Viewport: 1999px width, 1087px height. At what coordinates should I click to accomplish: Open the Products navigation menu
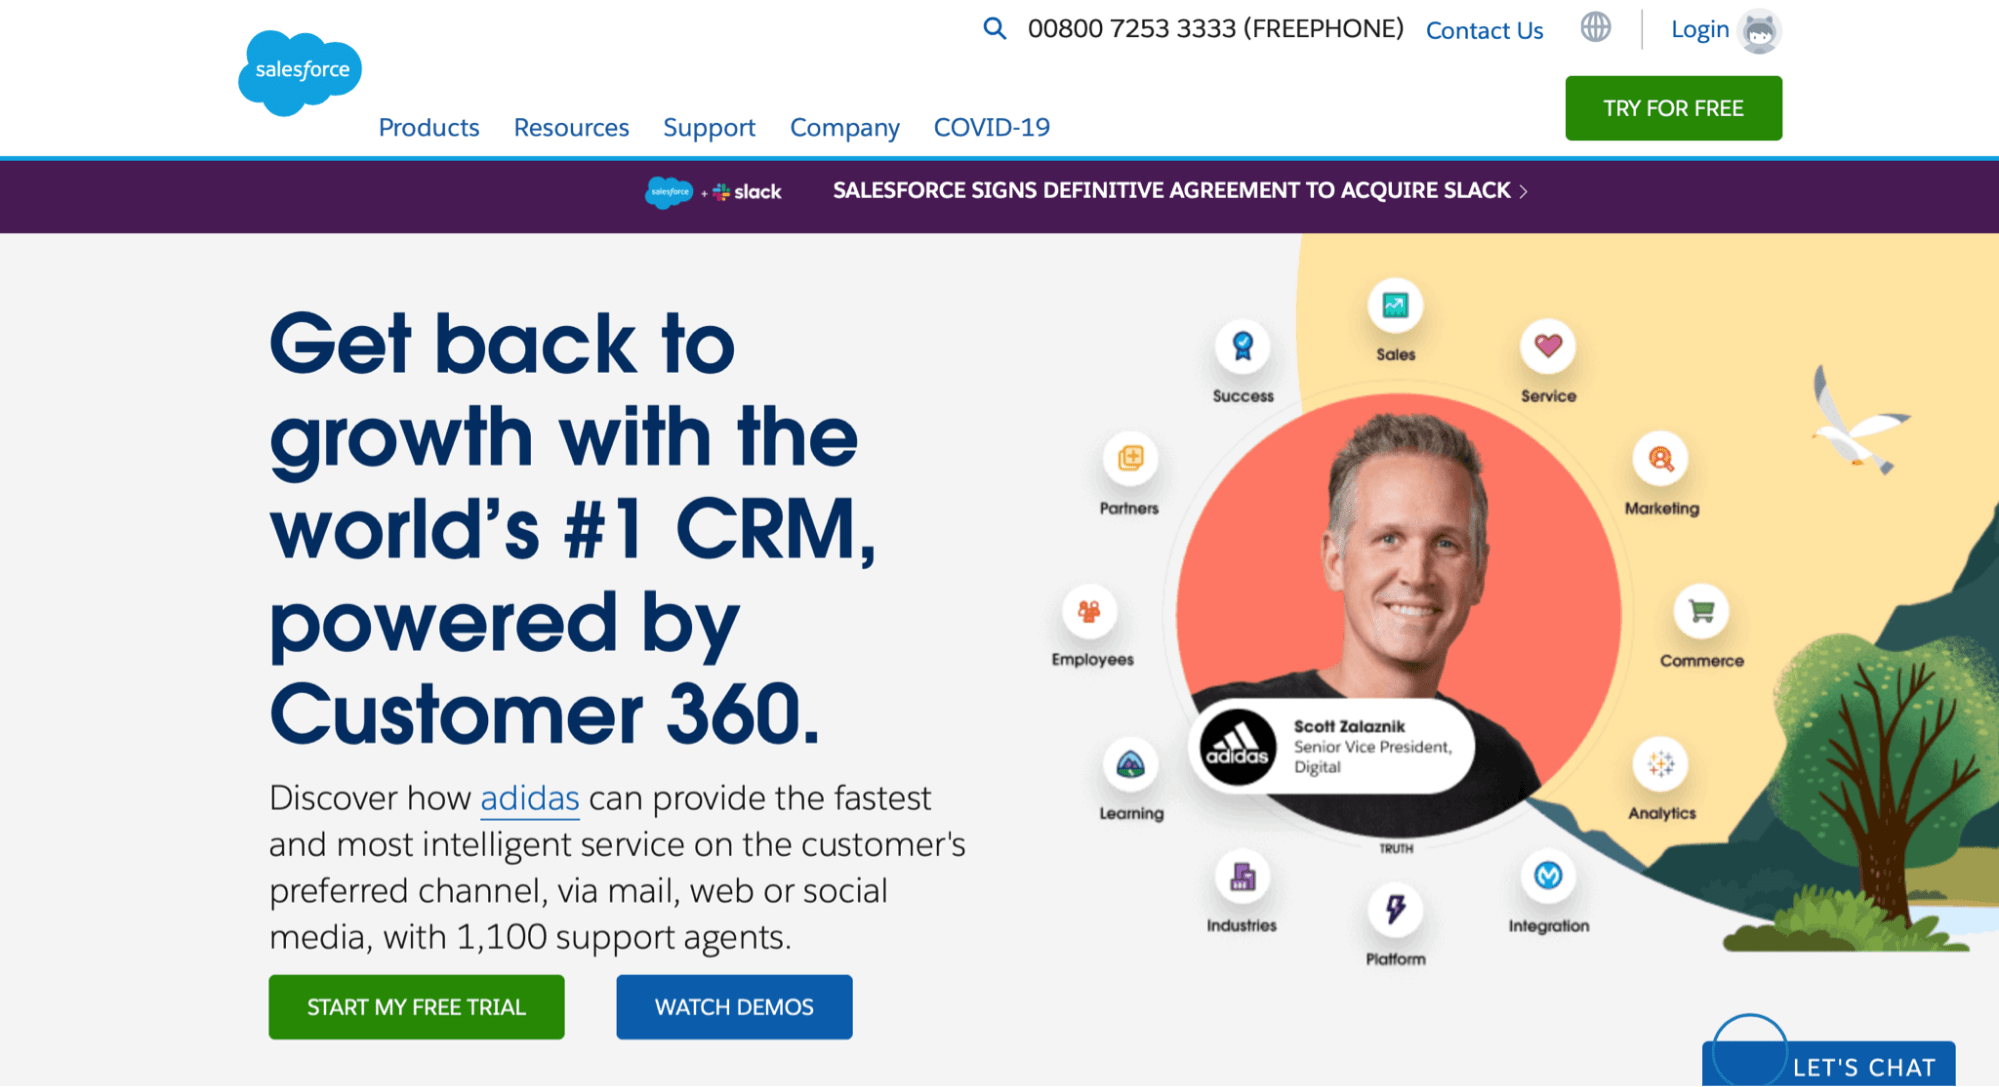coord(427,124)
